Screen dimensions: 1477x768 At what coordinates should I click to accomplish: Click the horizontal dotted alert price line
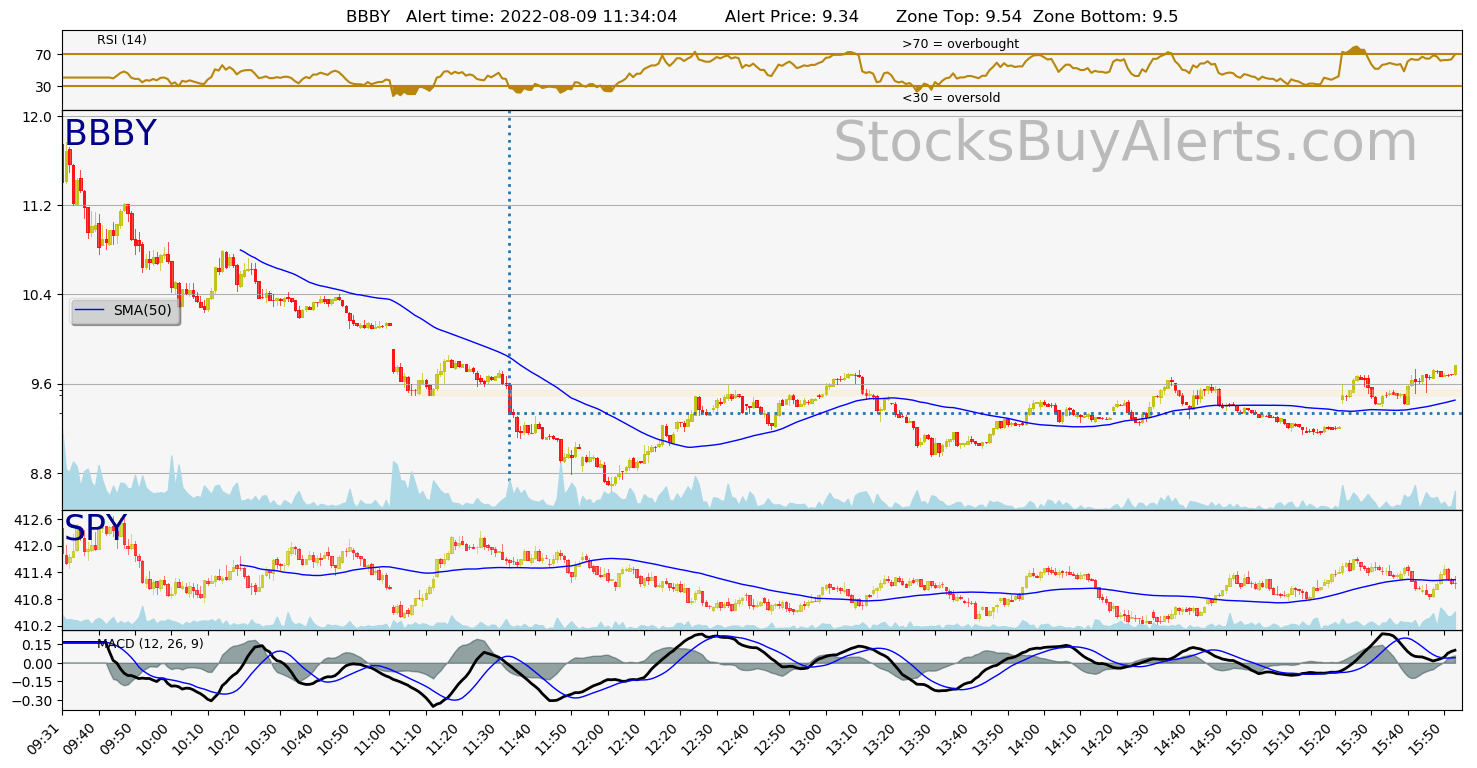[x=985, y=413]
